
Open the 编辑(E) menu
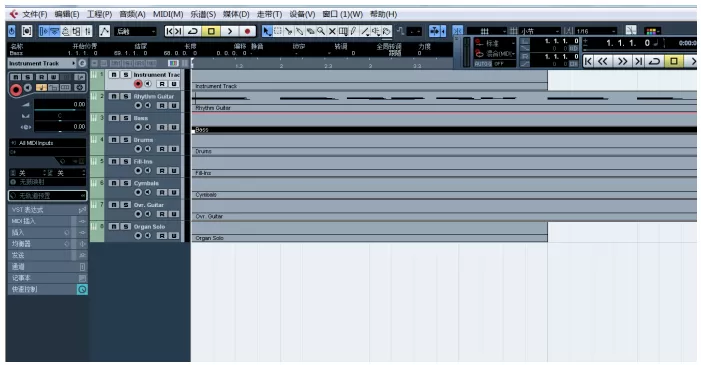coord(67,14)
